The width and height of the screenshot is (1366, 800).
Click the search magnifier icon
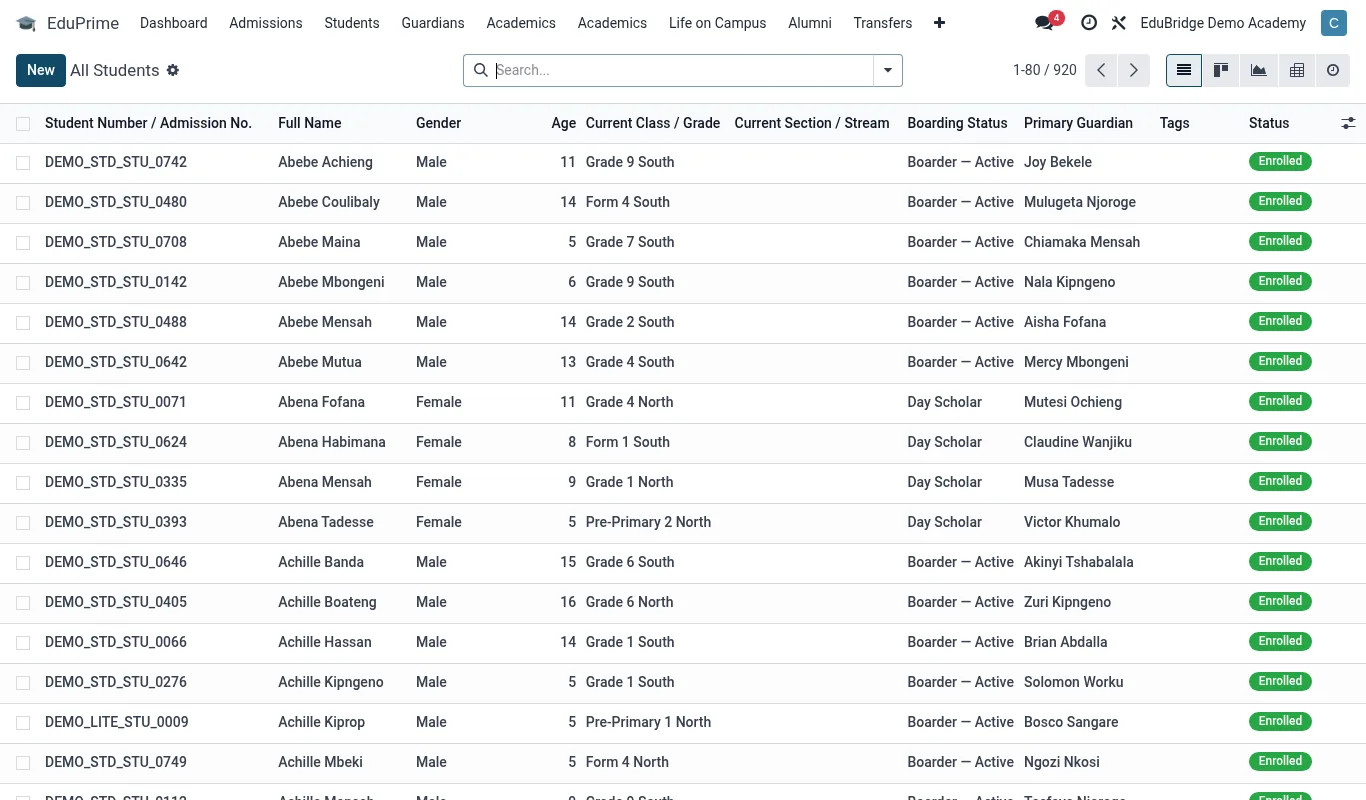coord(480,70)
